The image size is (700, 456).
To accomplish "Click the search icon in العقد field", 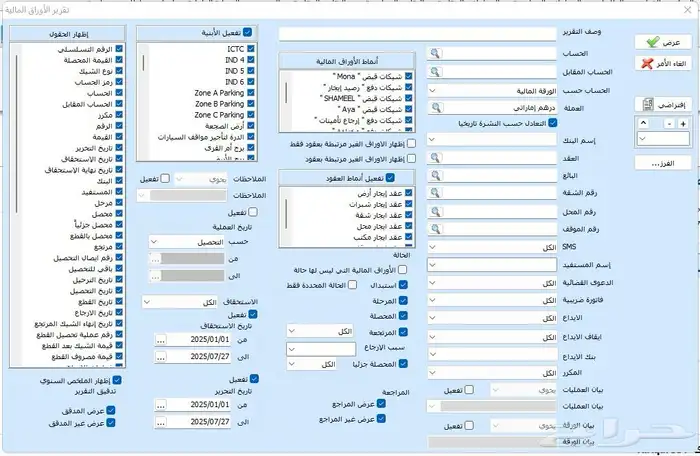I will (435, 158).
